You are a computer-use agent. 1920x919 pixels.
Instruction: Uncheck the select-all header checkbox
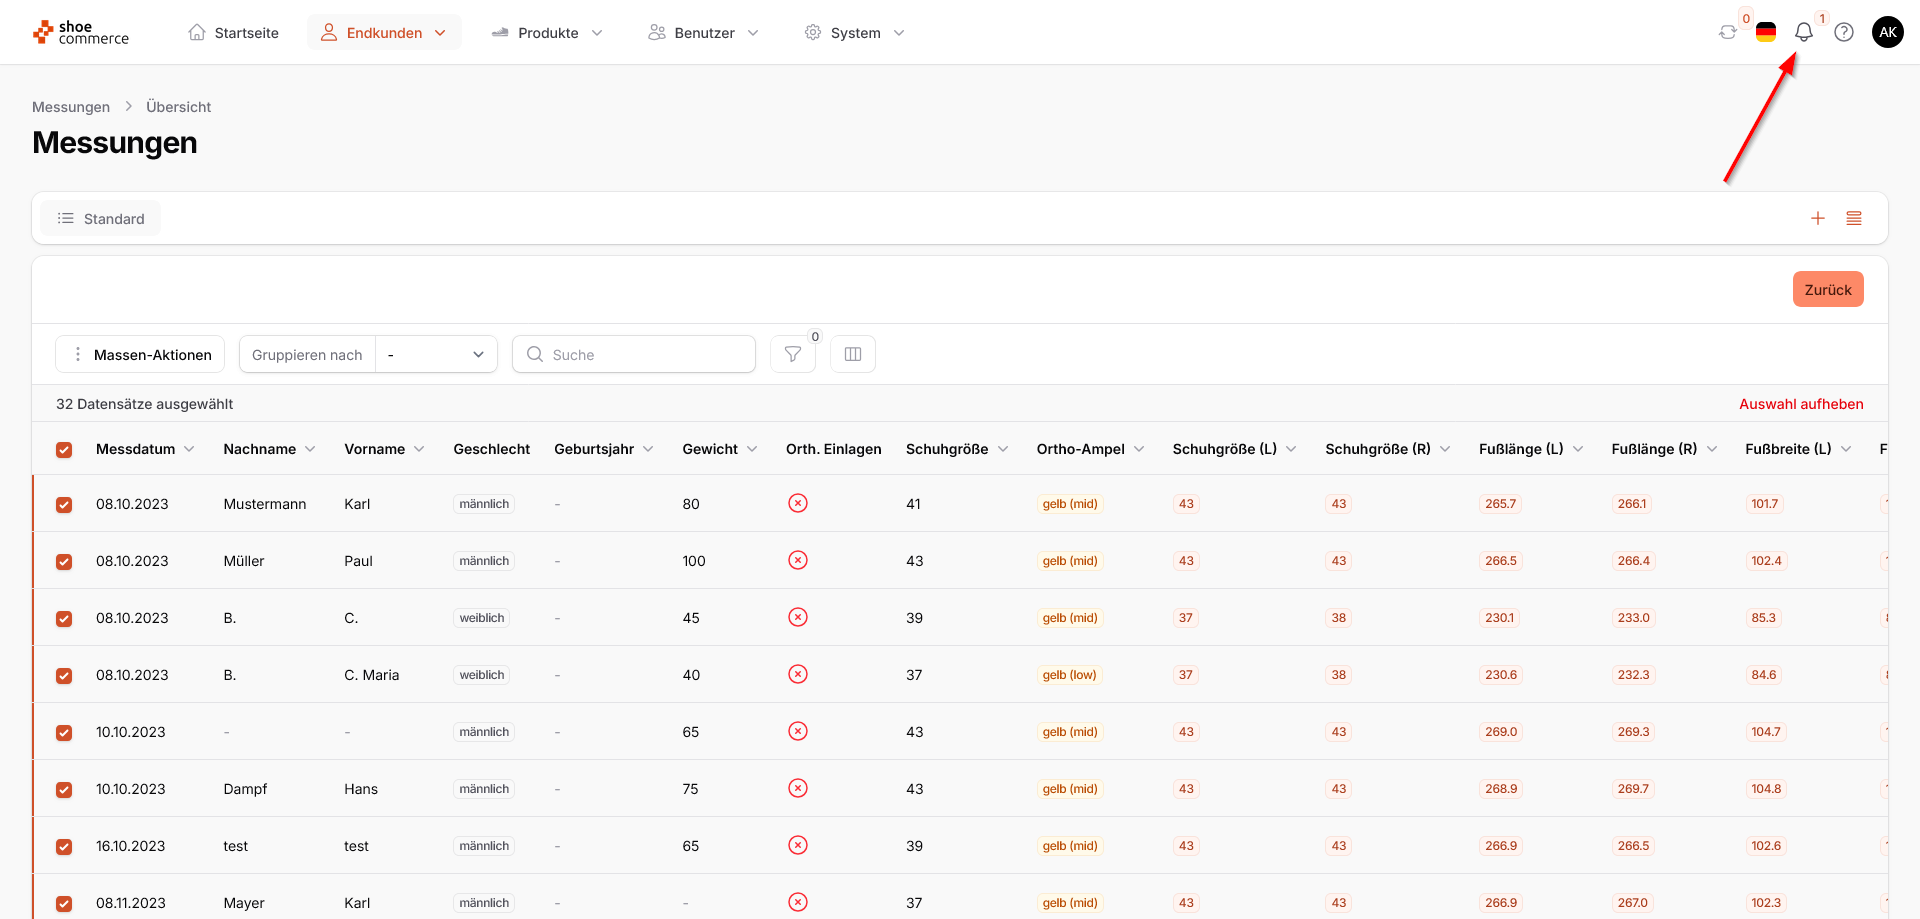[64, 450]
